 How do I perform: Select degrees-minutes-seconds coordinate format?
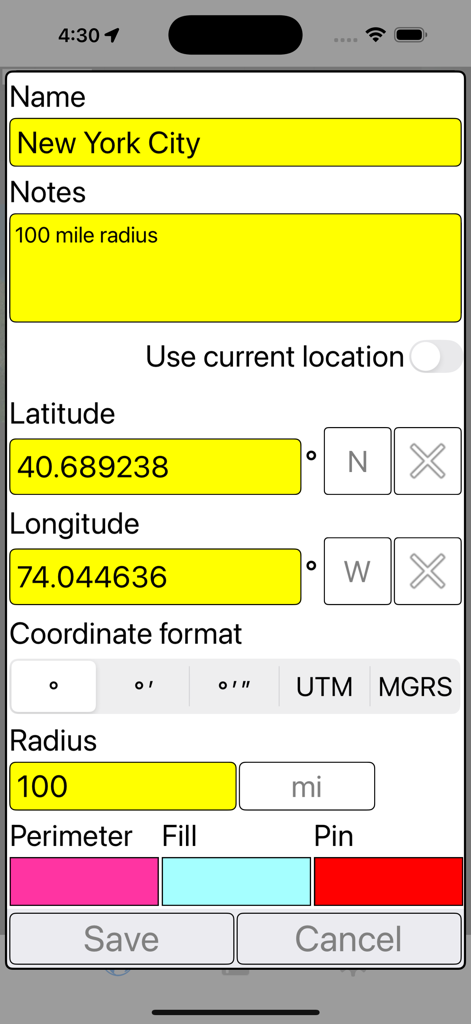234,686
